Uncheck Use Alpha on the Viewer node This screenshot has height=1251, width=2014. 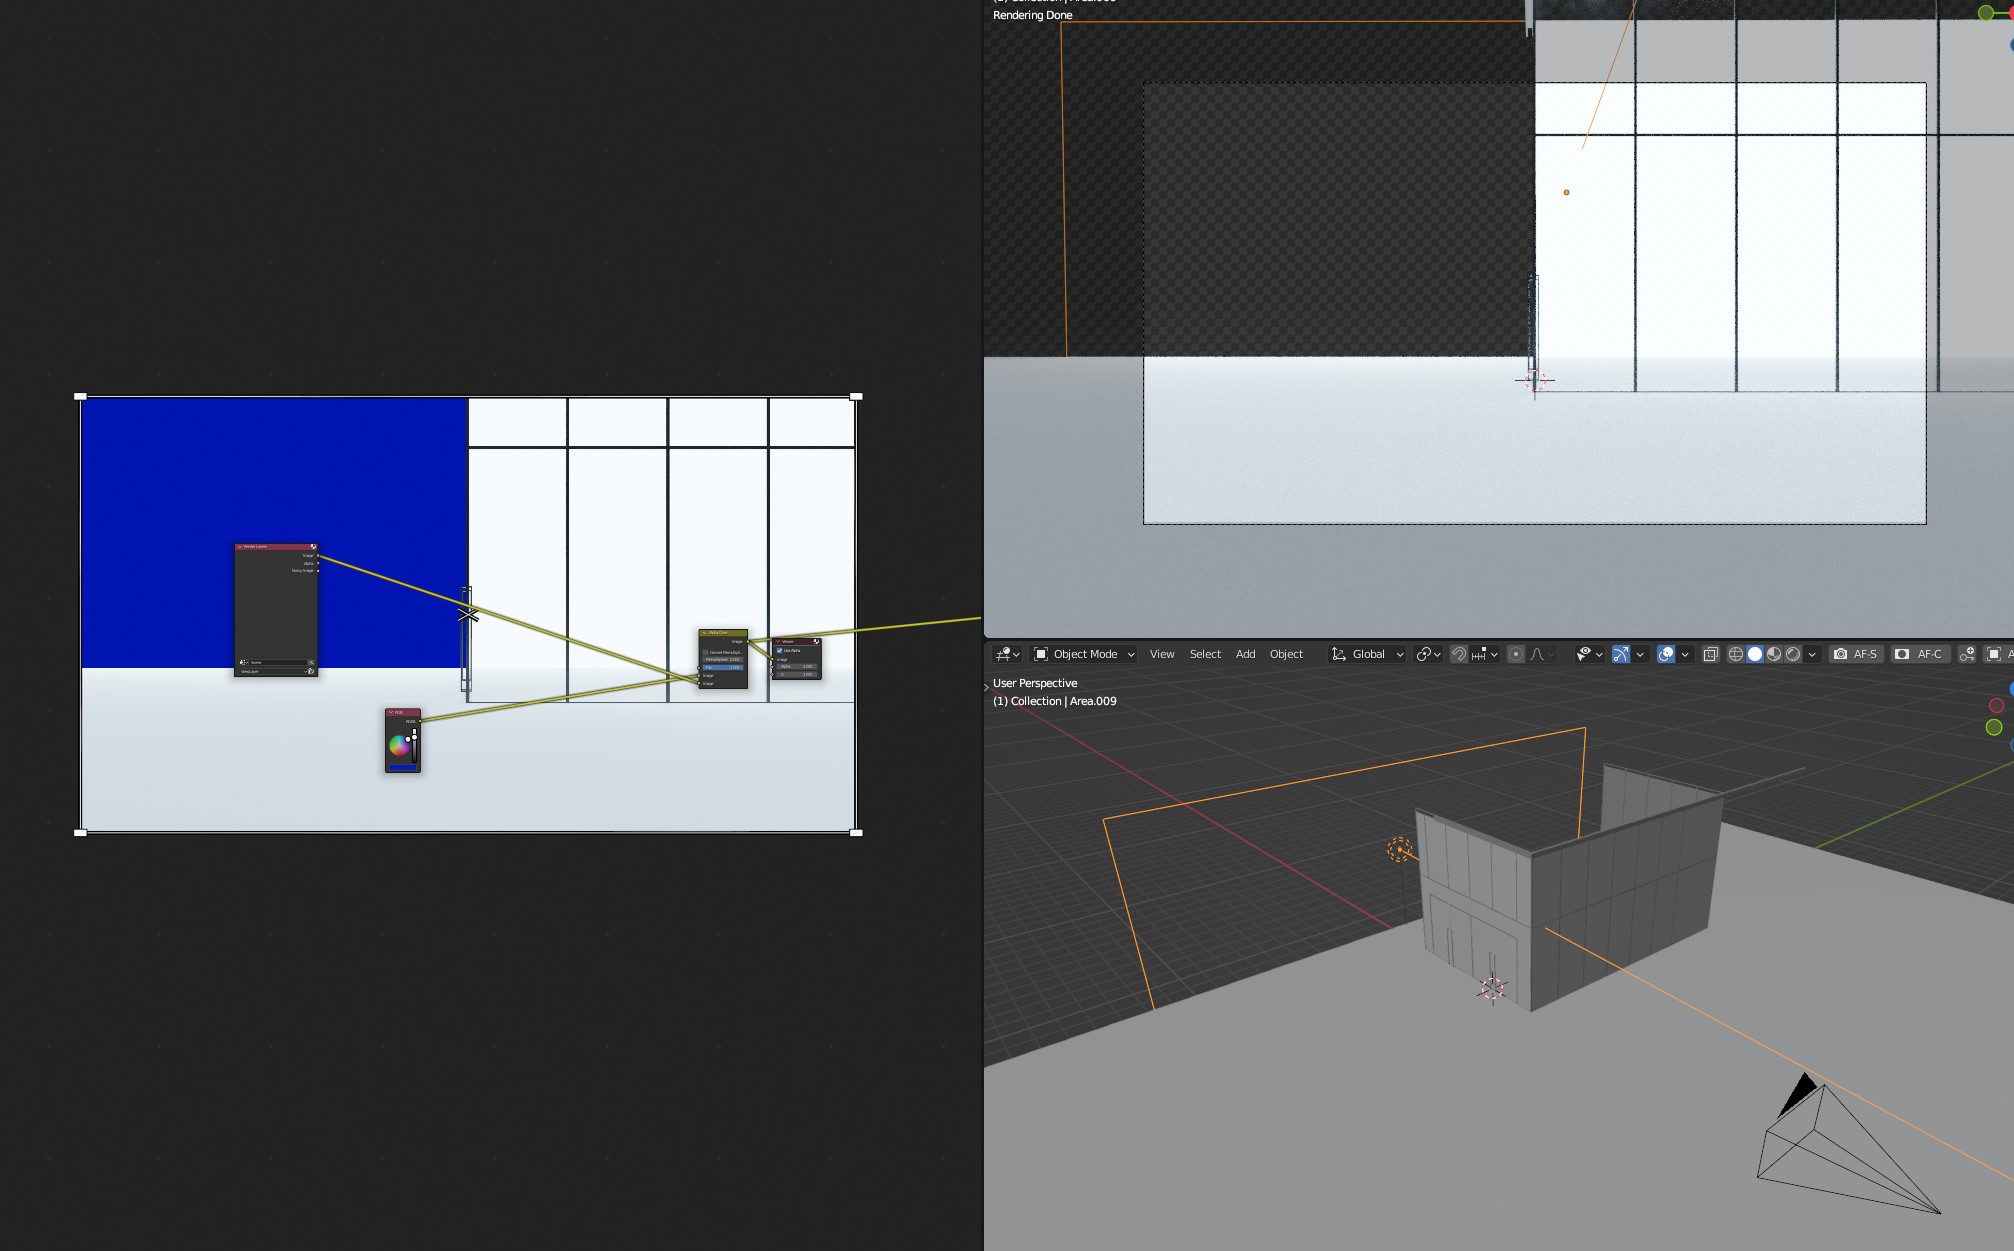point(779,651)
